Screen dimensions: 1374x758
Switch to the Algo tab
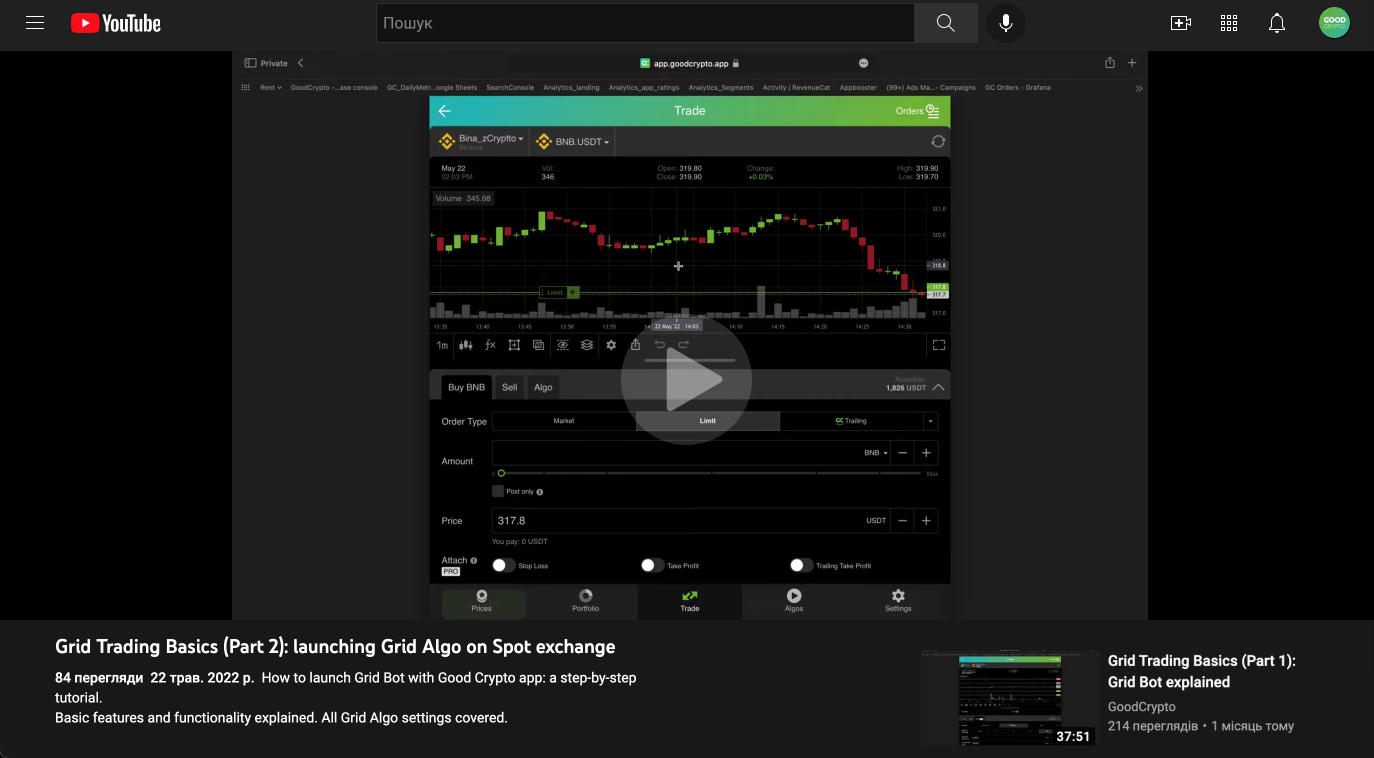pos(543,387)
